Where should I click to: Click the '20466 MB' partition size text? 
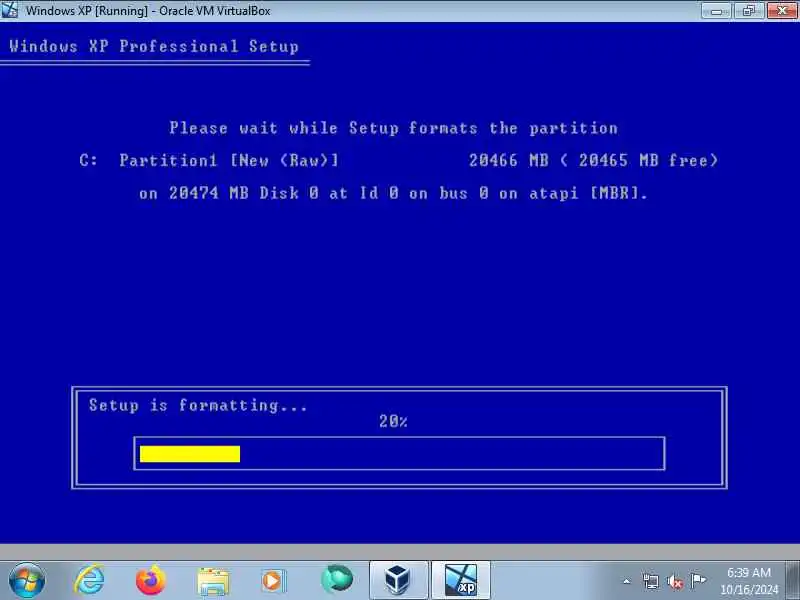pyautogui.click(x=509, y=160)
